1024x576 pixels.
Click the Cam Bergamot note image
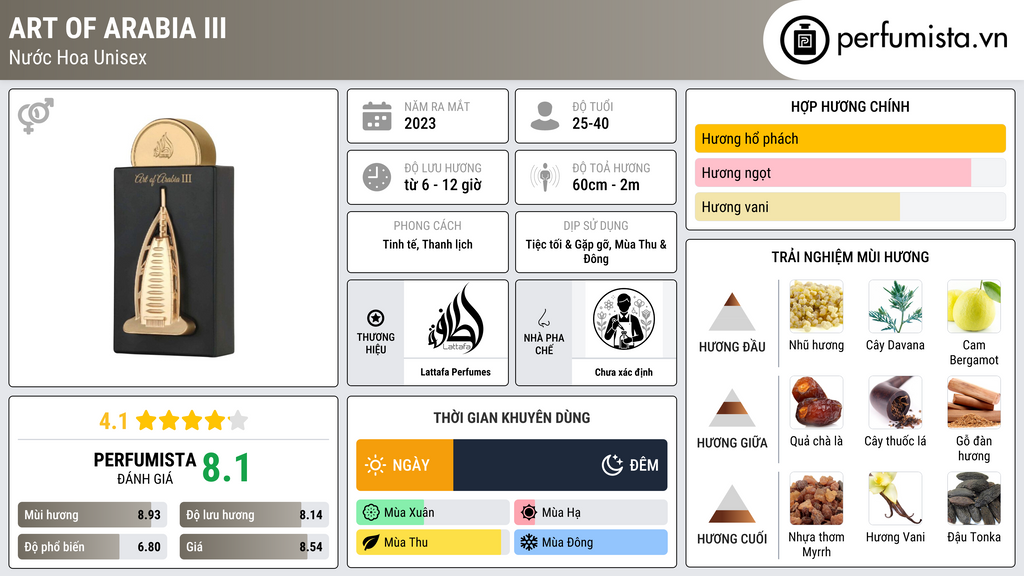click(974, 307)
